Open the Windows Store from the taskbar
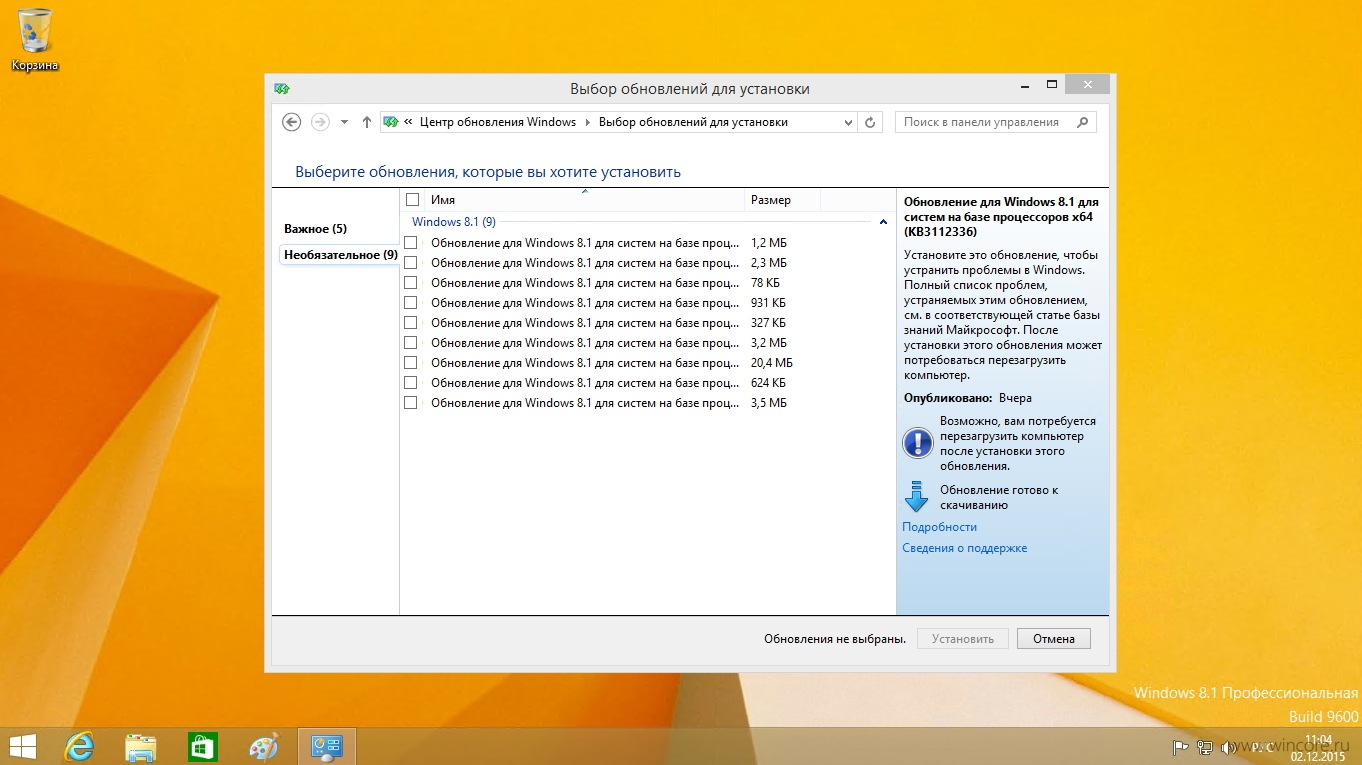The height and width of the screenshot is (765, 1362). click(202, 746)
